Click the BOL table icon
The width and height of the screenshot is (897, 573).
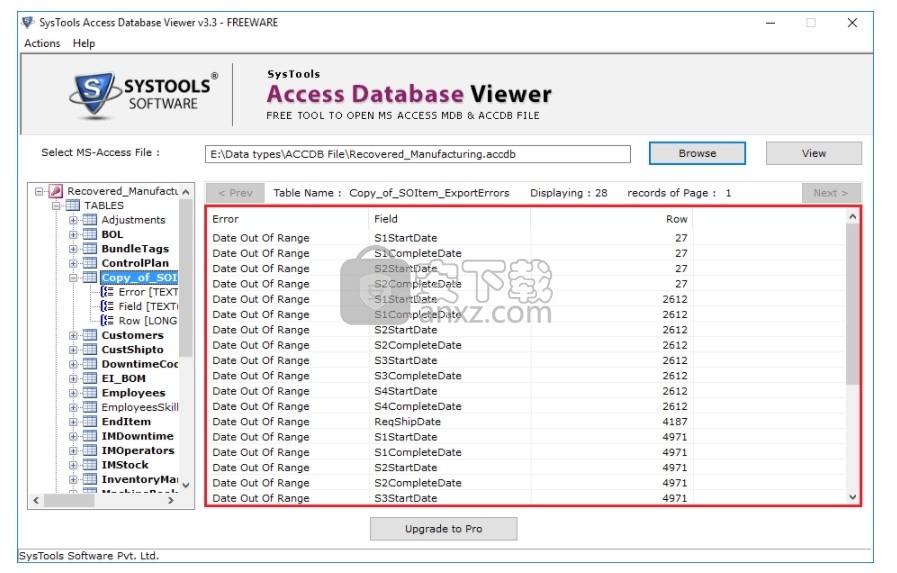pyautogui.click(x=90, y=234)
